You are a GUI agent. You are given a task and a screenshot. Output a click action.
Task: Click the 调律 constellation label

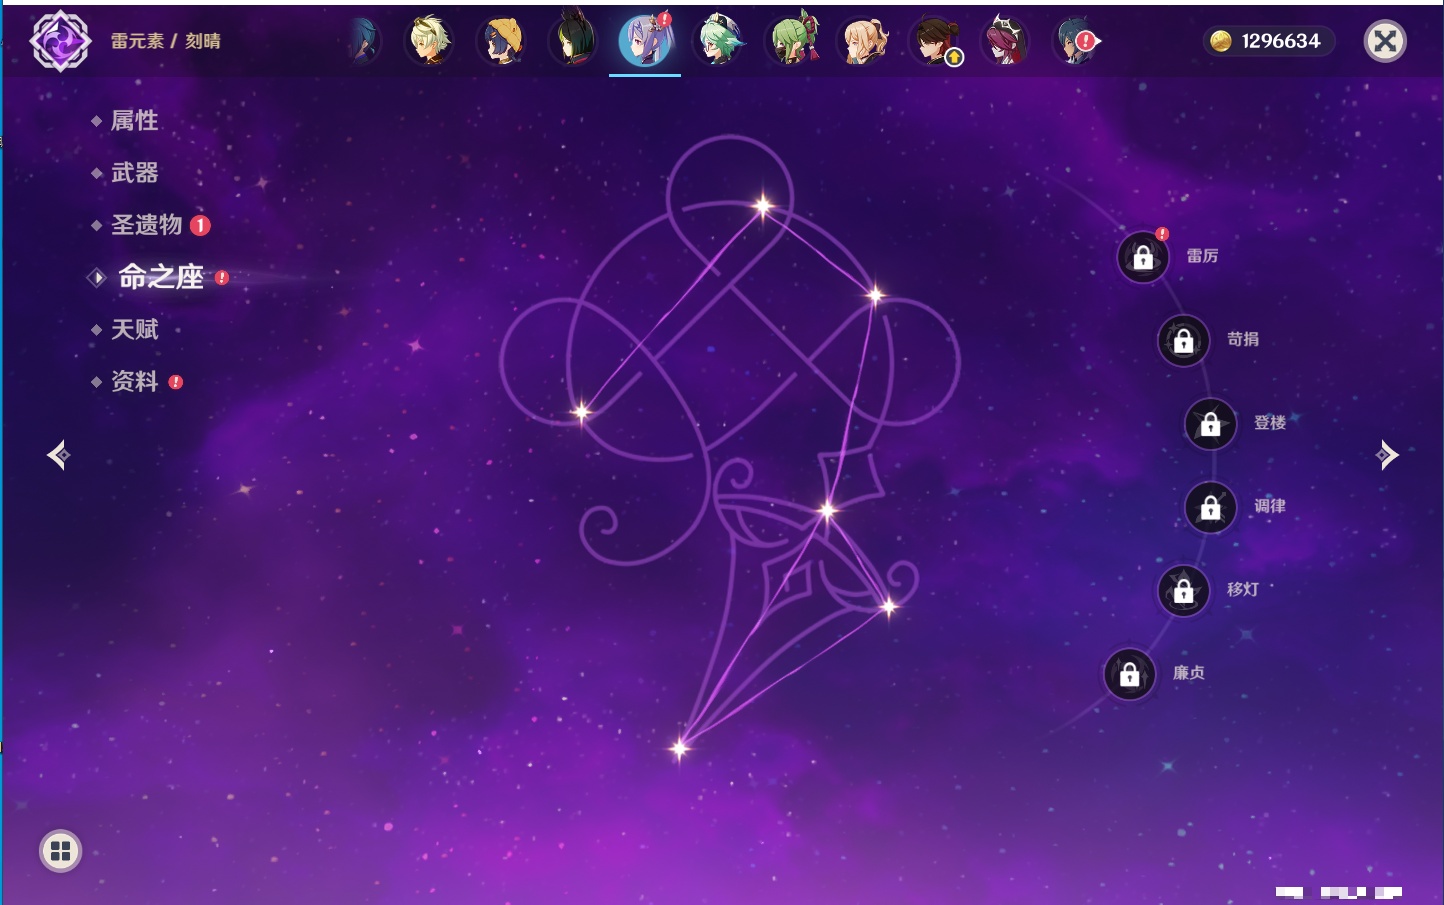click(x=1270, y=506)
